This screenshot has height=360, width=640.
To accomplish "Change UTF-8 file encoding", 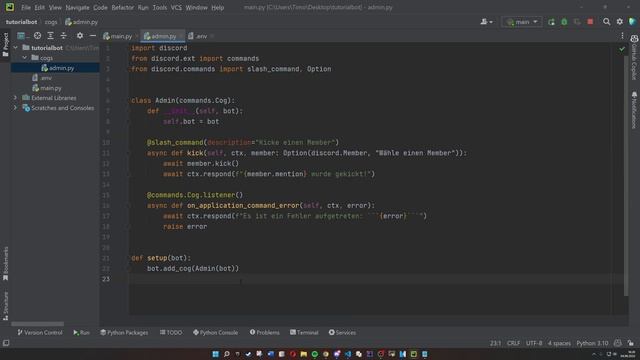I will click(x=534, y=343).
